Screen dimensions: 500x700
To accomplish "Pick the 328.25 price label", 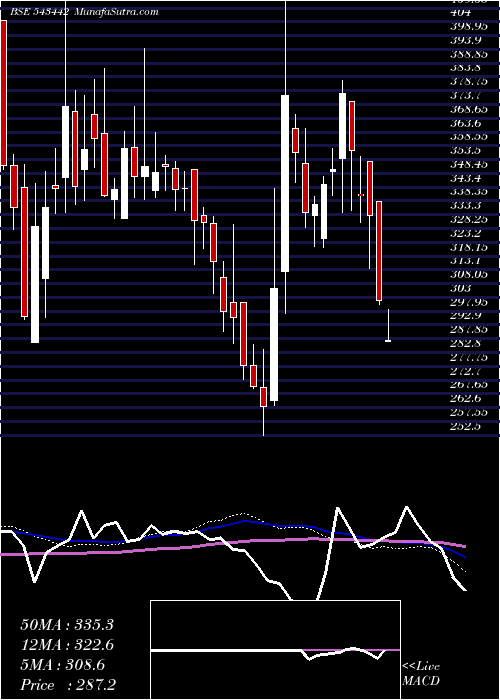I will (x=469, y=219).
